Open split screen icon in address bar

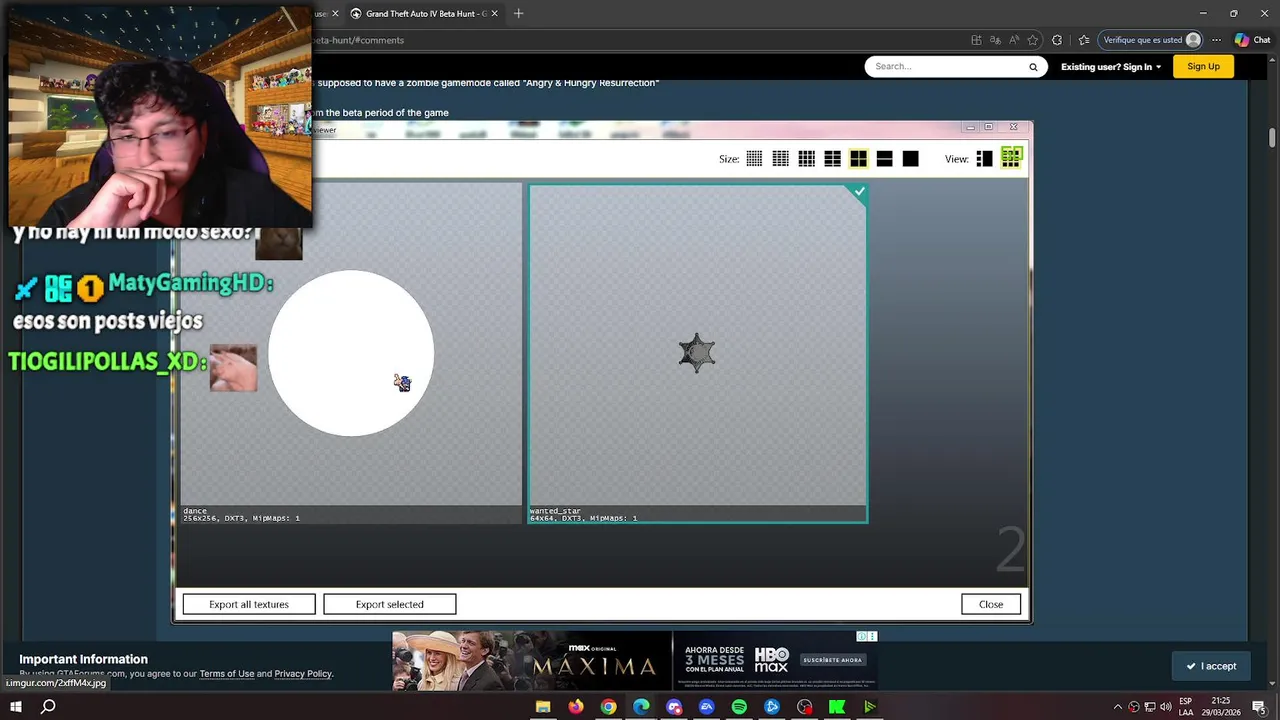976,40
